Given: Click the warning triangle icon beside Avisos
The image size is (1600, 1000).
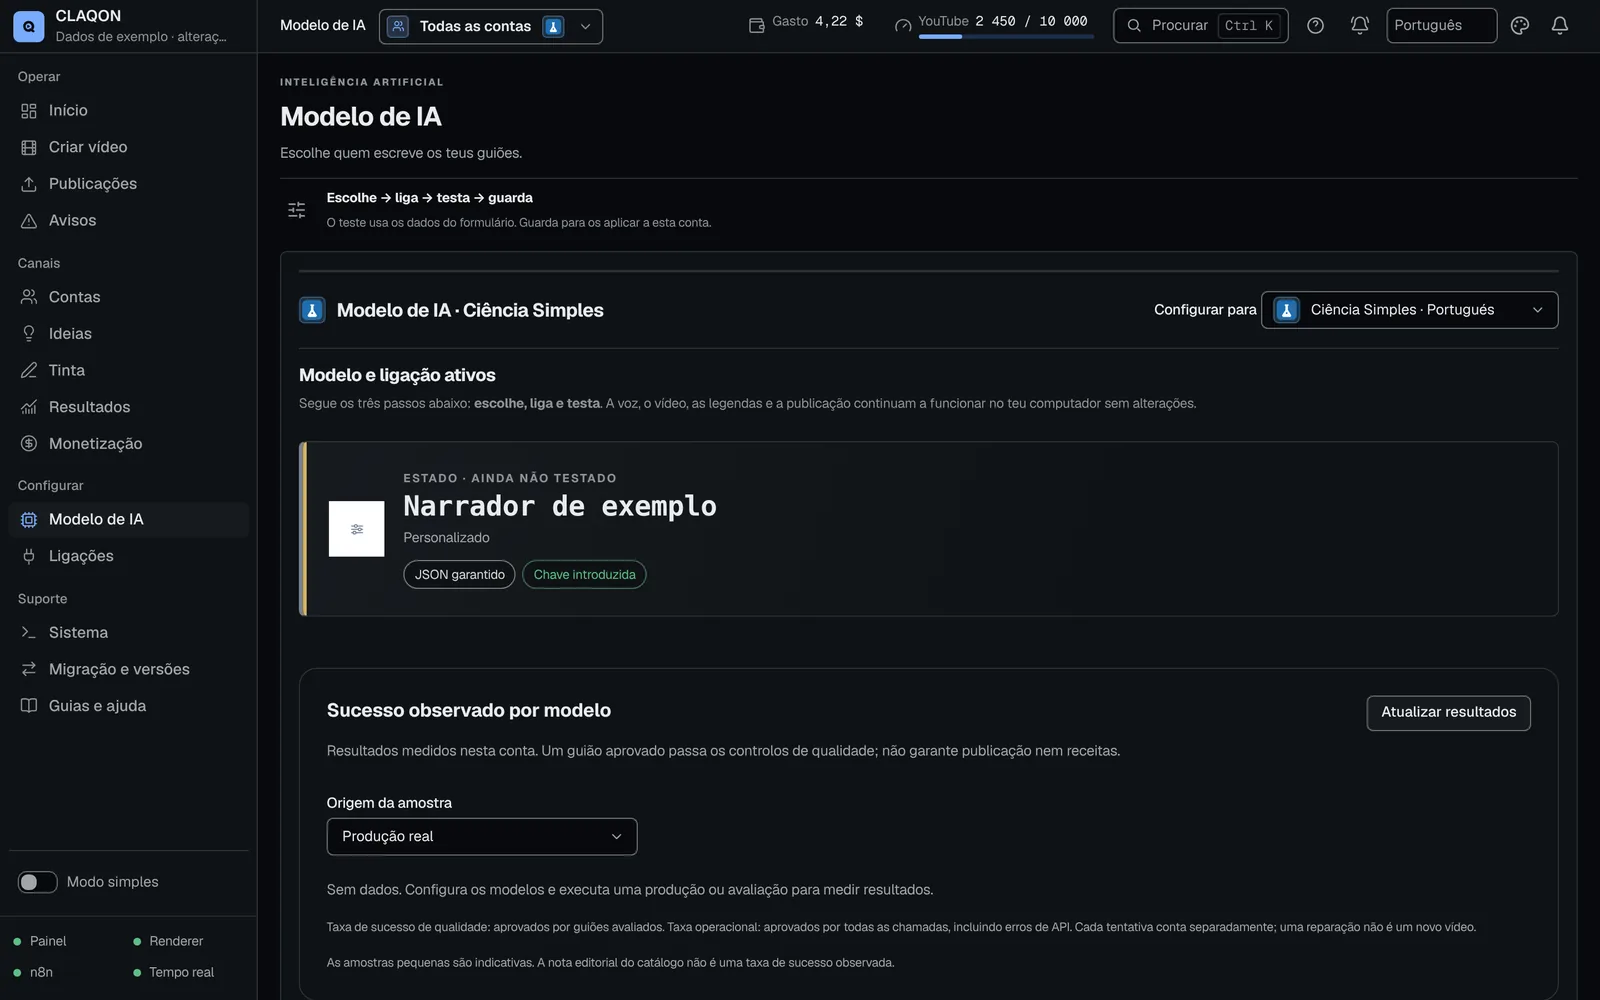Looking at the screenshot, I should tap(29, 221).
